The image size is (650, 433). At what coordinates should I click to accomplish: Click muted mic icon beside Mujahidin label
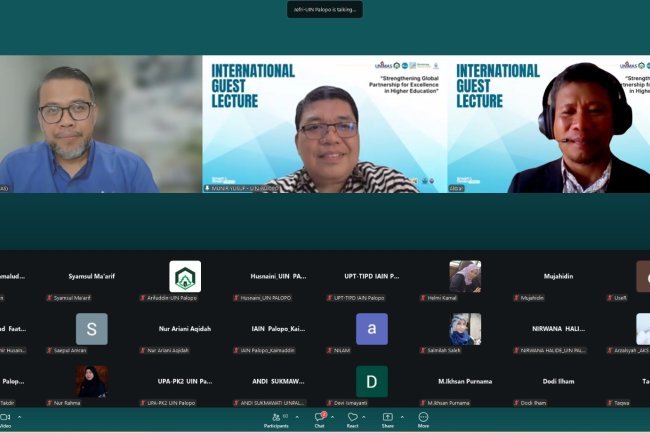click(517, 298)
